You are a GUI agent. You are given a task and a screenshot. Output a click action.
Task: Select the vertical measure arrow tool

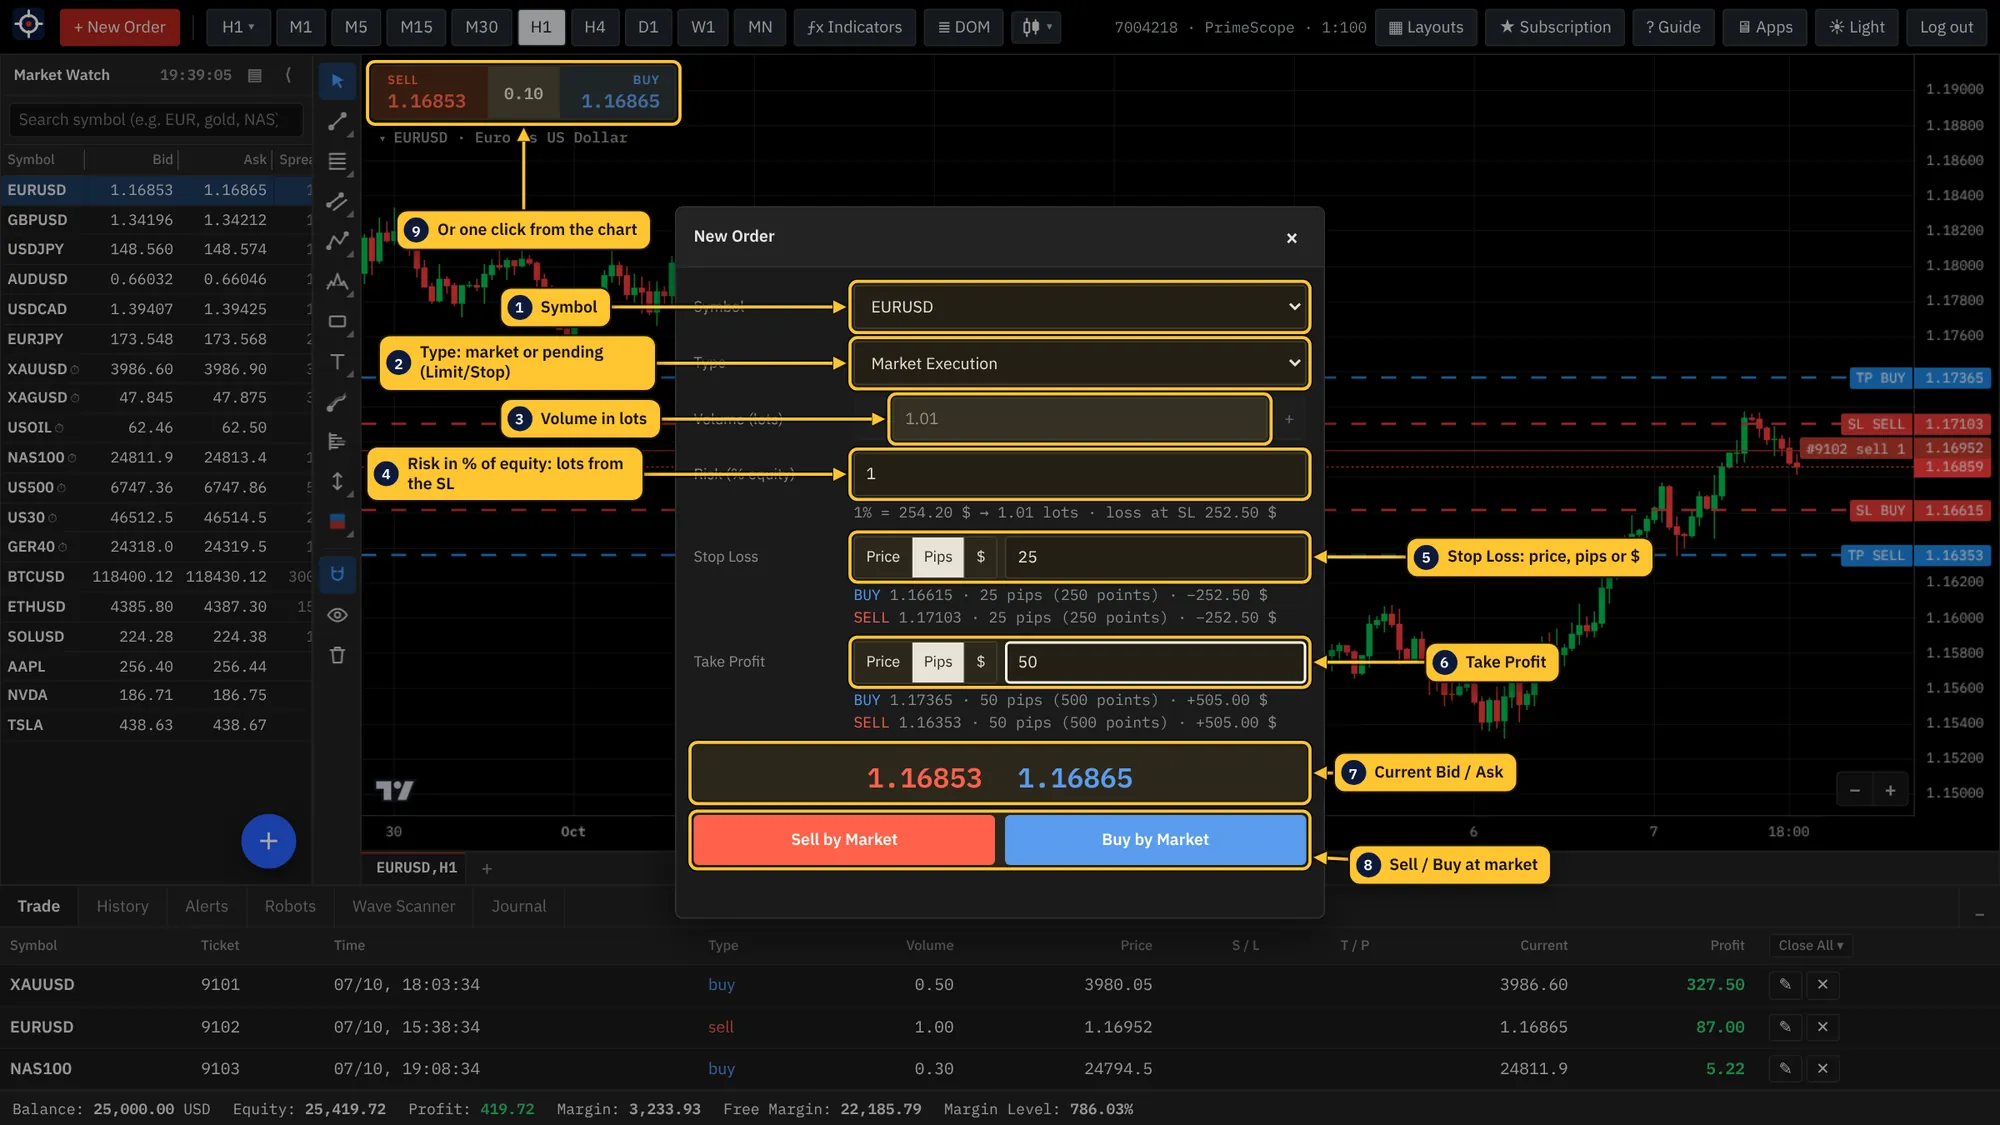pyautogui.click(x=337, y=482)
